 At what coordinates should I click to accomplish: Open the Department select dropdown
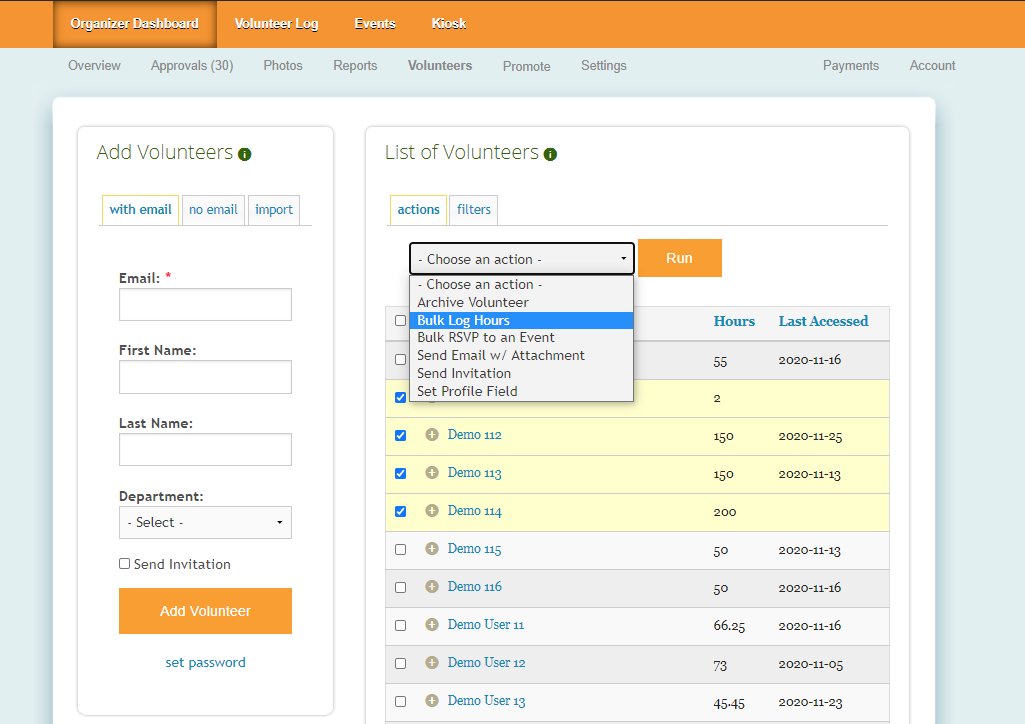tap(205, 522)
